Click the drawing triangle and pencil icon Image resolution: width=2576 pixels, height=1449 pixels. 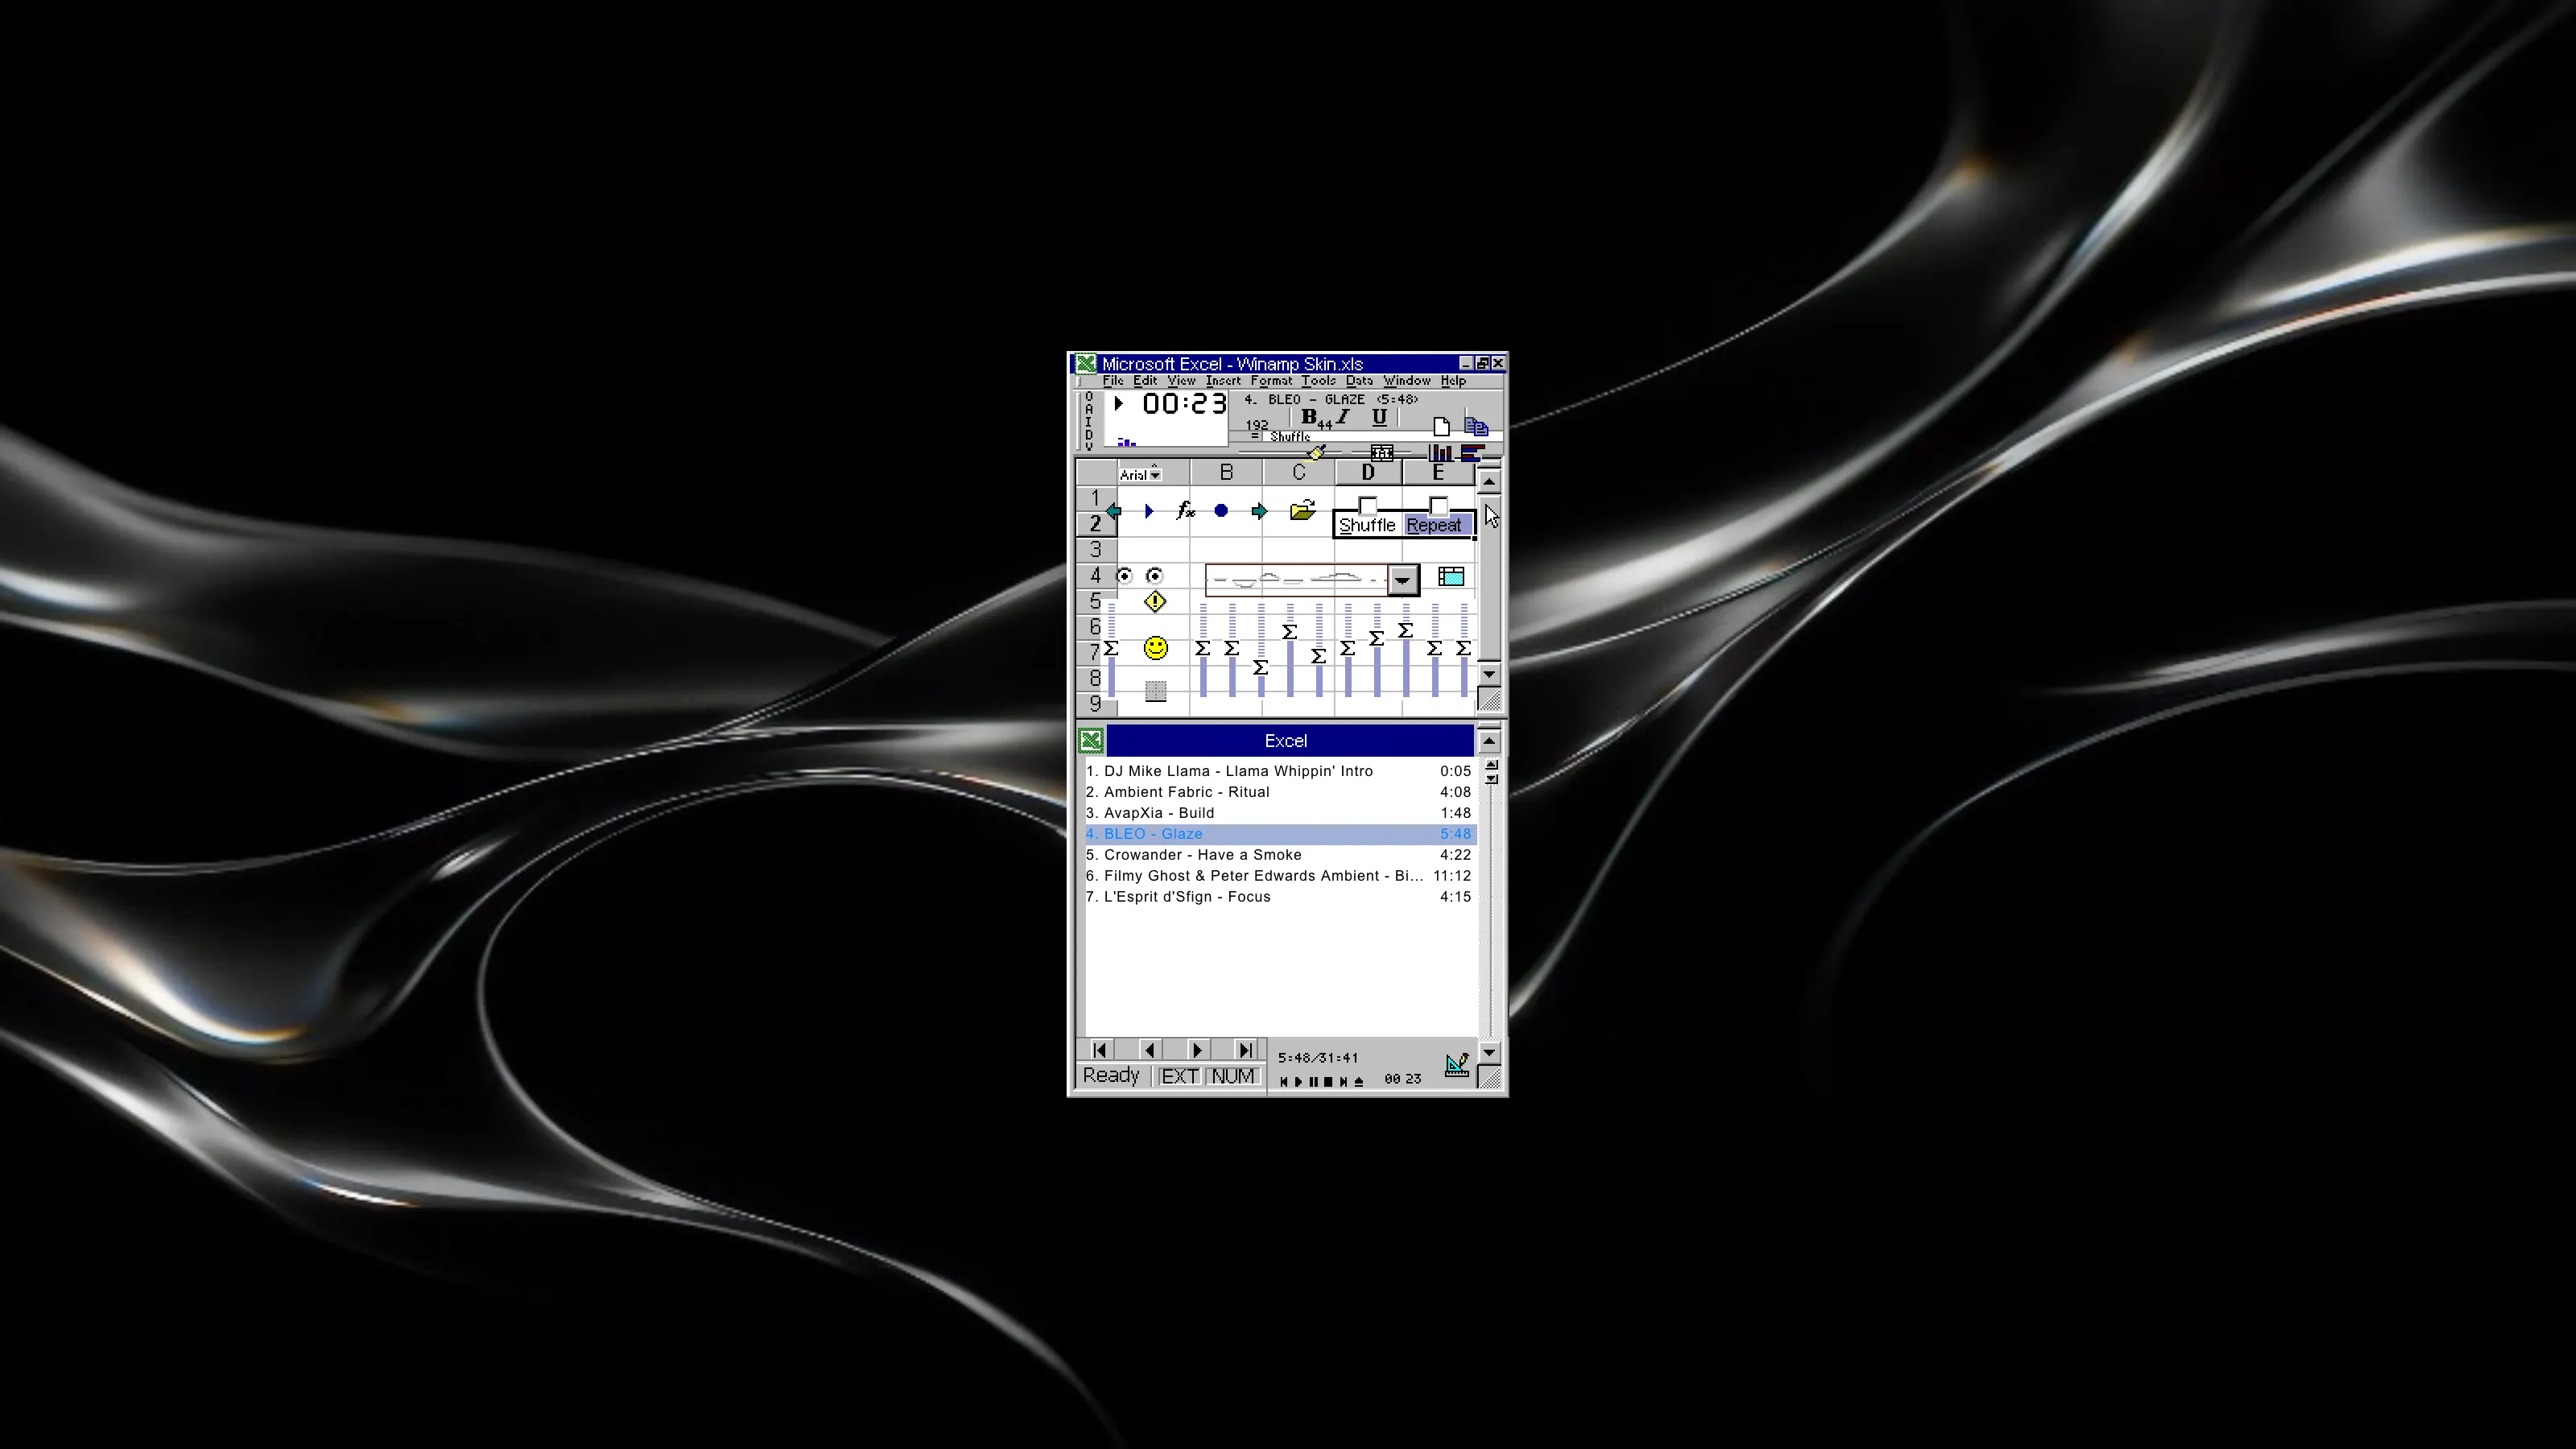pyautogui.click(x=1457, y=1064)
